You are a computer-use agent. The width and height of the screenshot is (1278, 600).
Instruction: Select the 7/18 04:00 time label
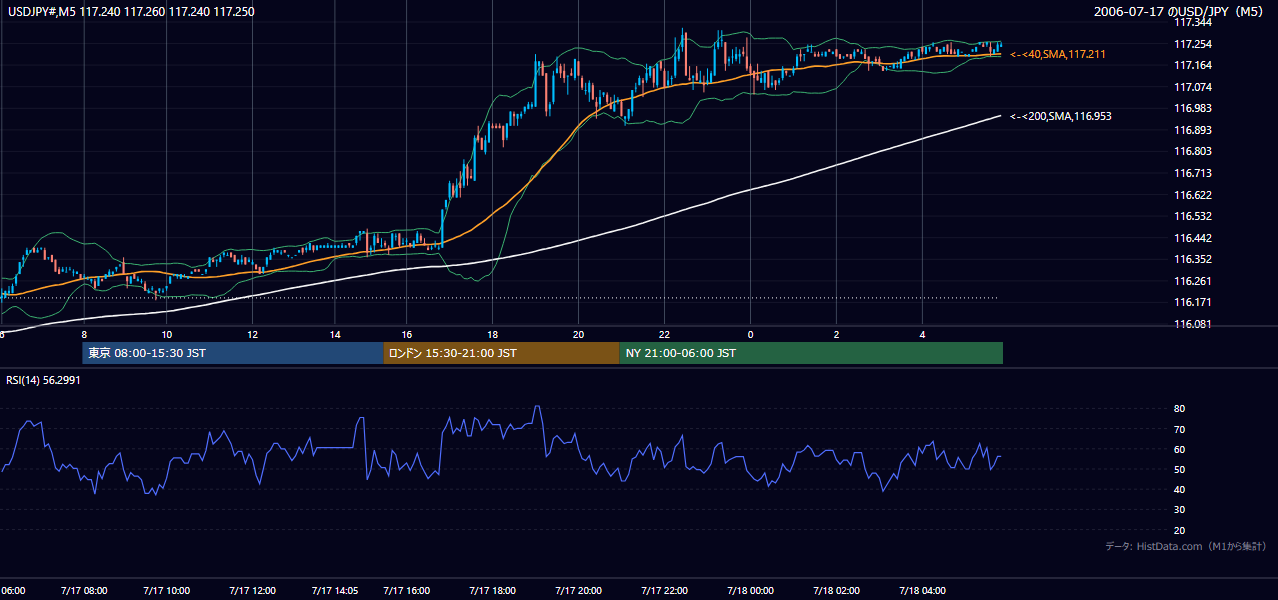[923, 590]
